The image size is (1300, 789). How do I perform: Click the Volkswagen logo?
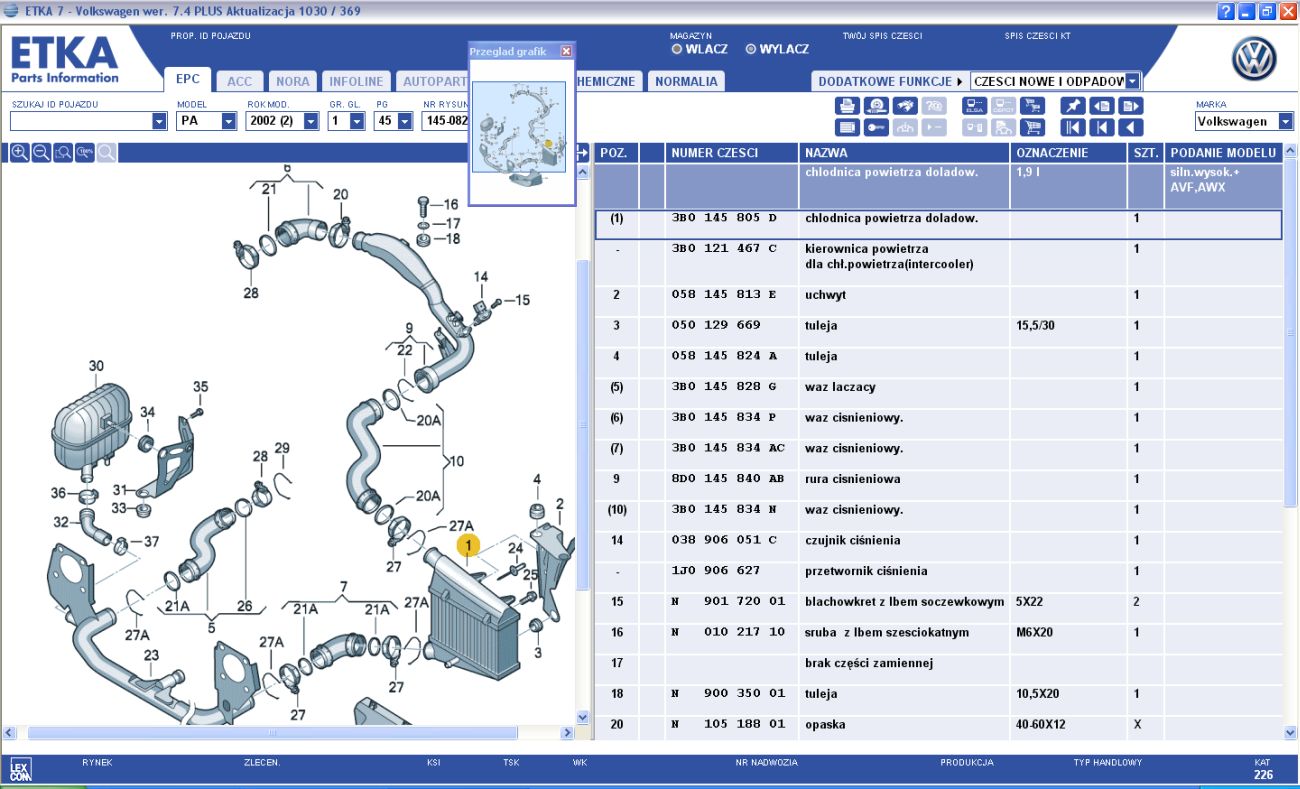point(1254,60)
